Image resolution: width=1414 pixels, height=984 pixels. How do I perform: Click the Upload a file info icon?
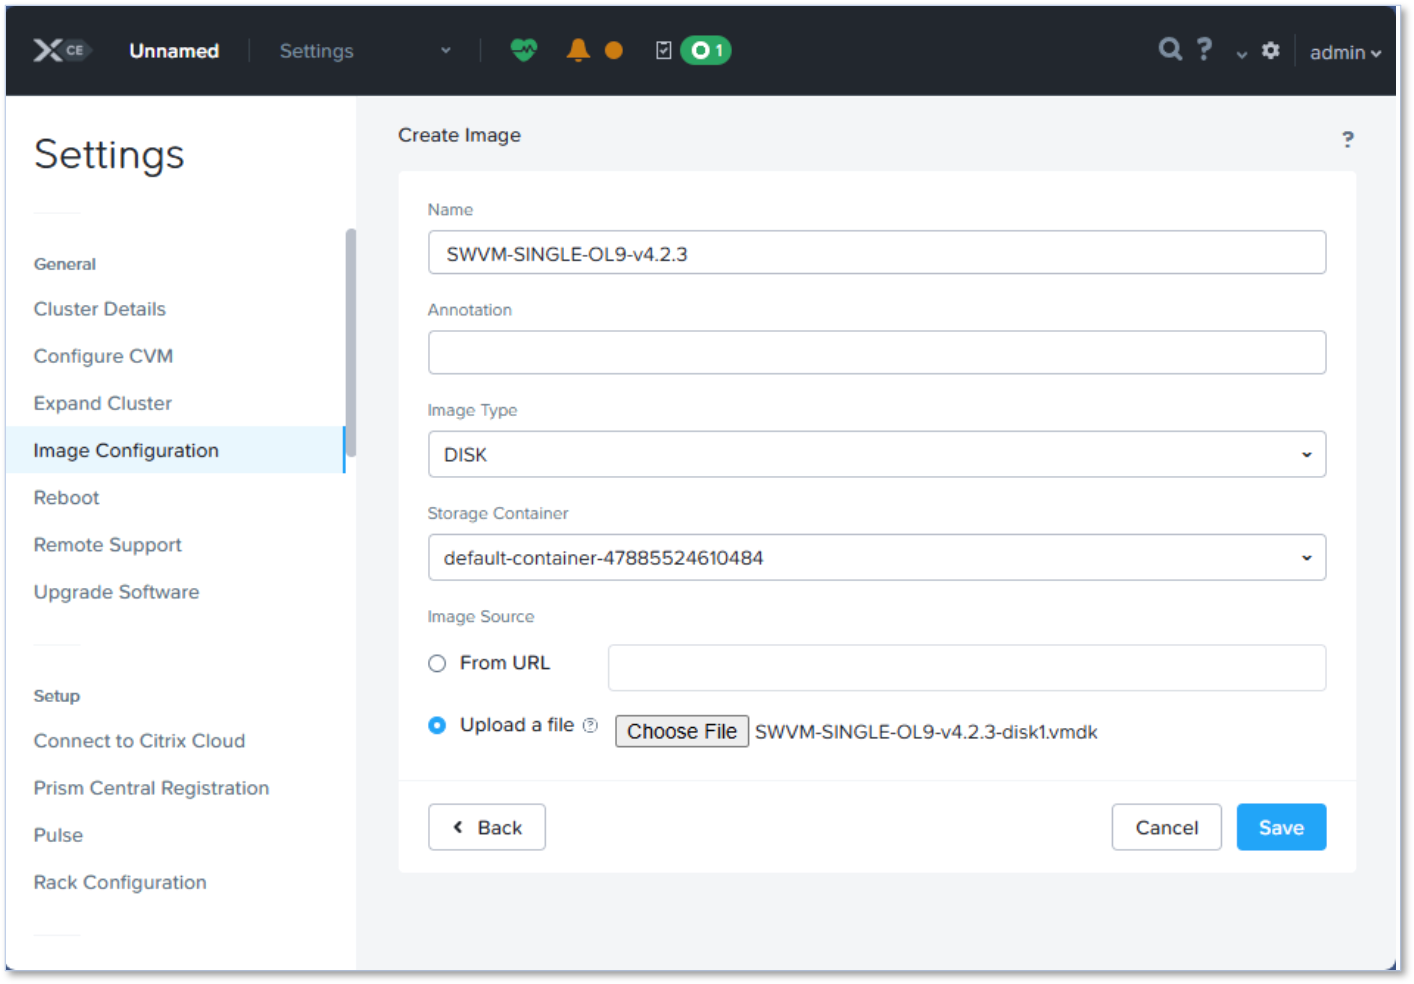pos(590,726)
